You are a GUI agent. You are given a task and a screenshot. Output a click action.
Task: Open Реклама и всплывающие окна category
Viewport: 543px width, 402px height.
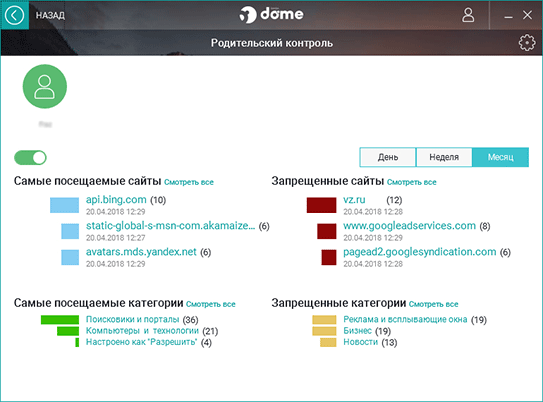pos(405,319)
